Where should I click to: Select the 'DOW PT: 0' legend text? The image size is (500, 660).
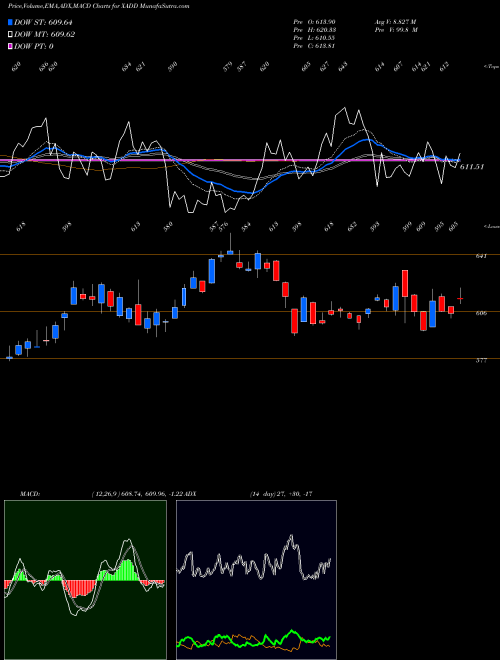coord(33,46)
